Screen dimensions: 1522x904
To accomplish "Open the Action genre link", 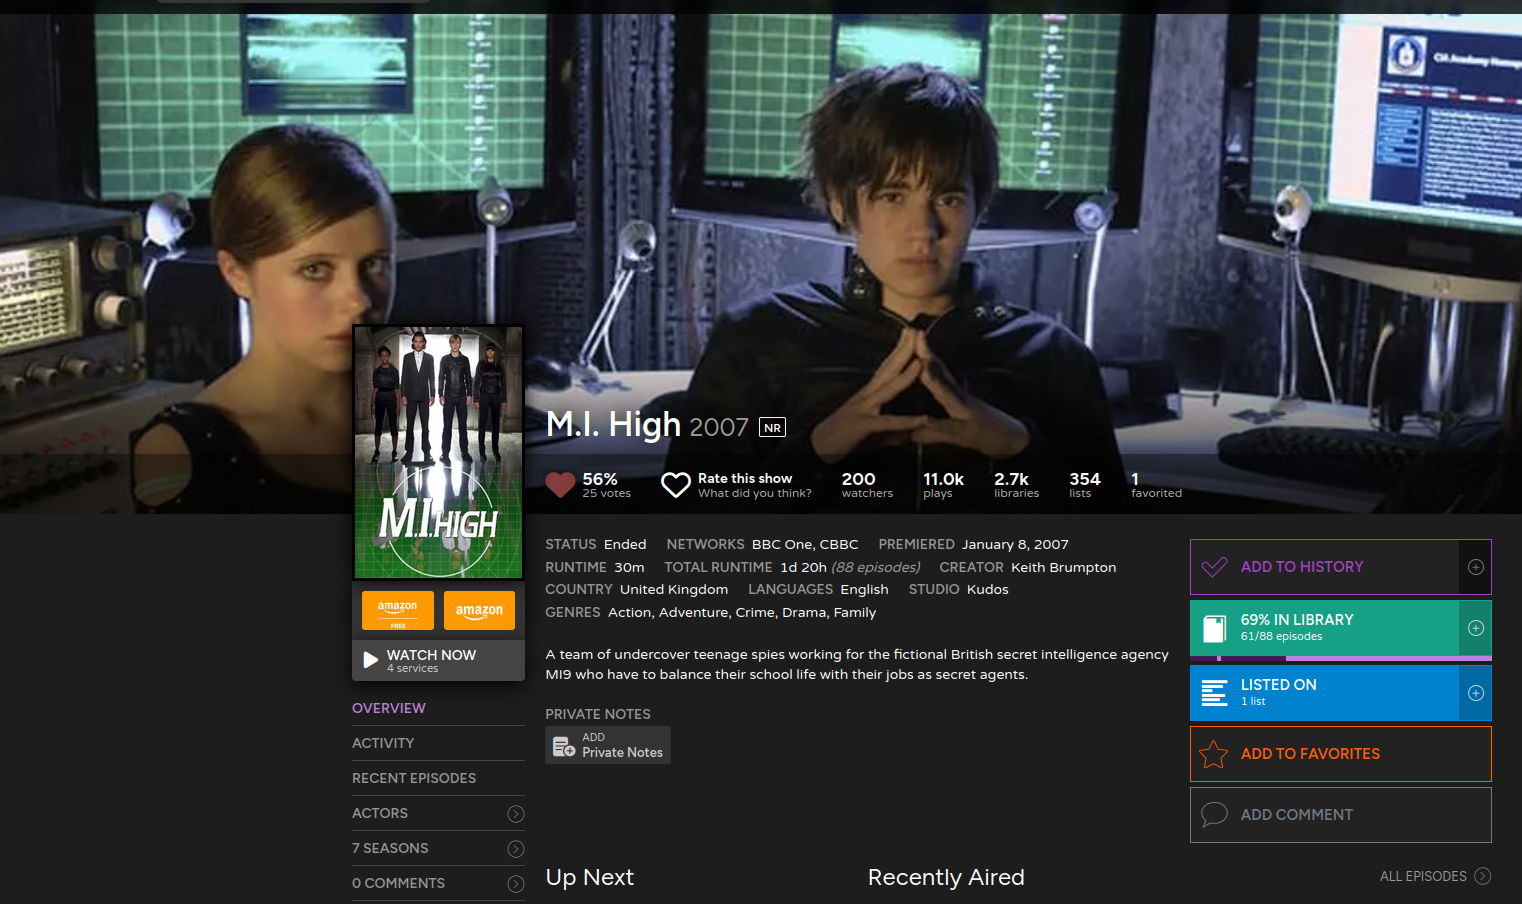I will click(629, 612).
